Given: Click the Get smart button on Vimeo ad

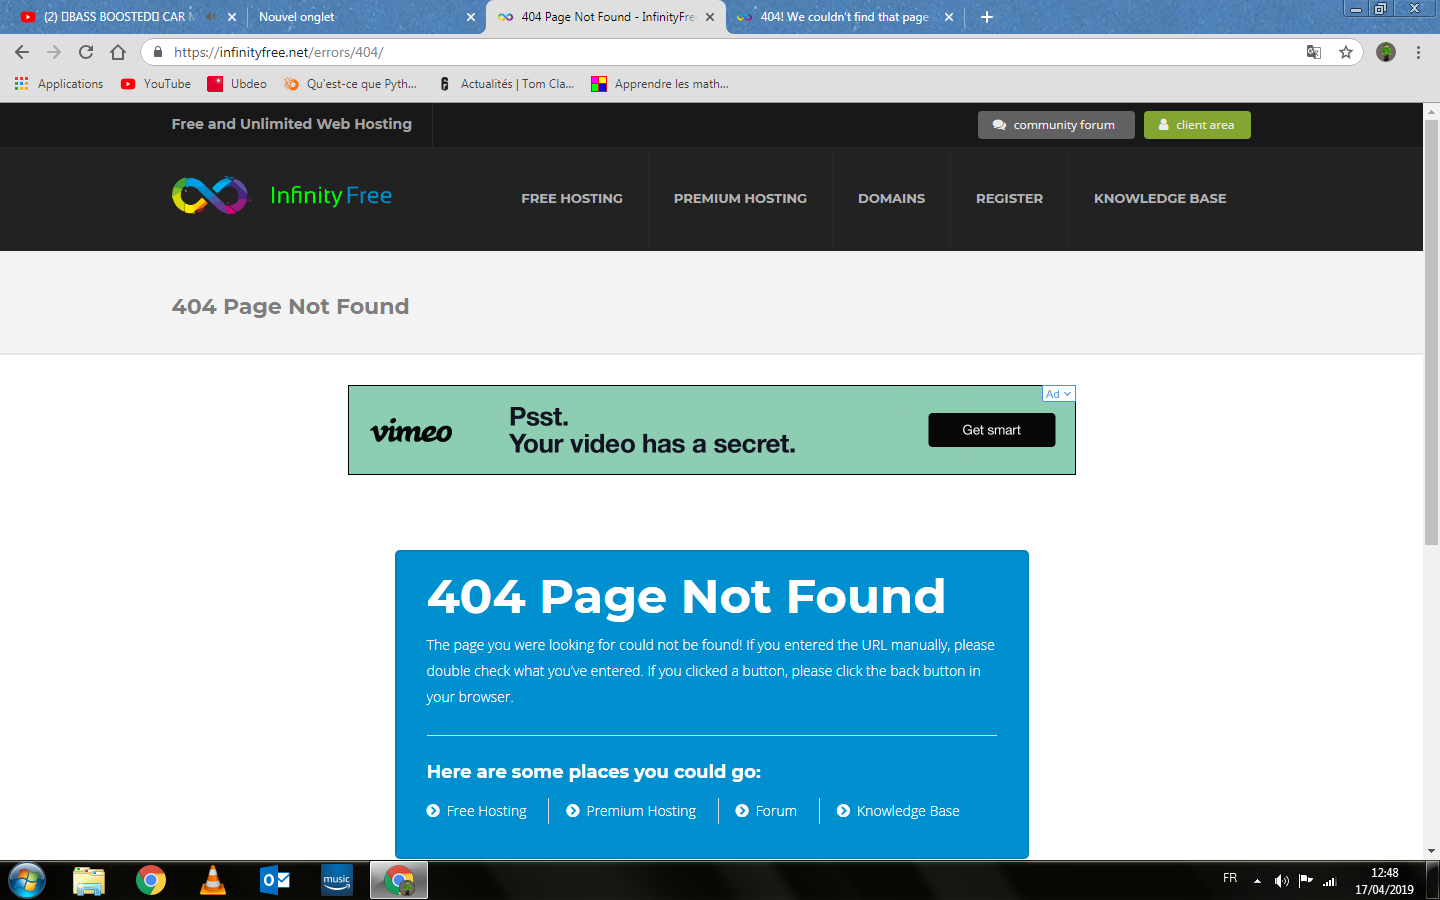Looking at the screenshot, I should pyautogui.click(x=991, y=430).
